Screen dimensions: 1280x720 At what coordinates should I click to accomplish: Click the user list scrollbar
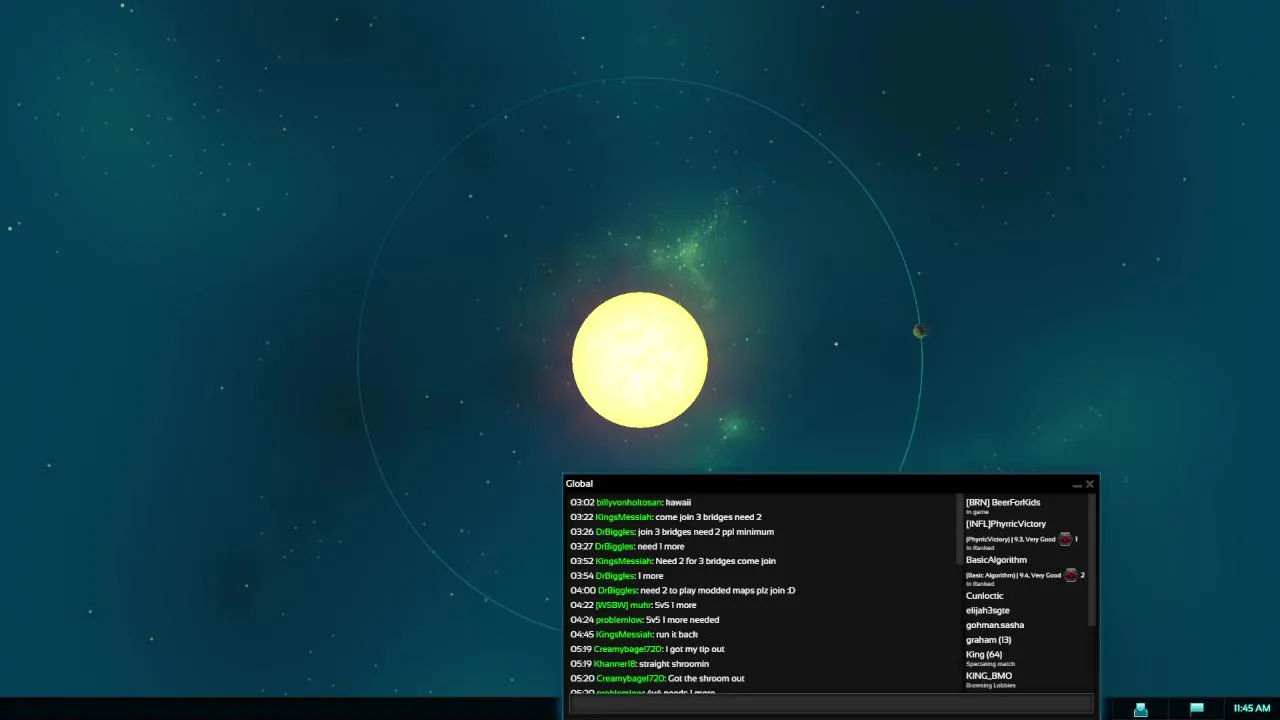[1092, 560]
